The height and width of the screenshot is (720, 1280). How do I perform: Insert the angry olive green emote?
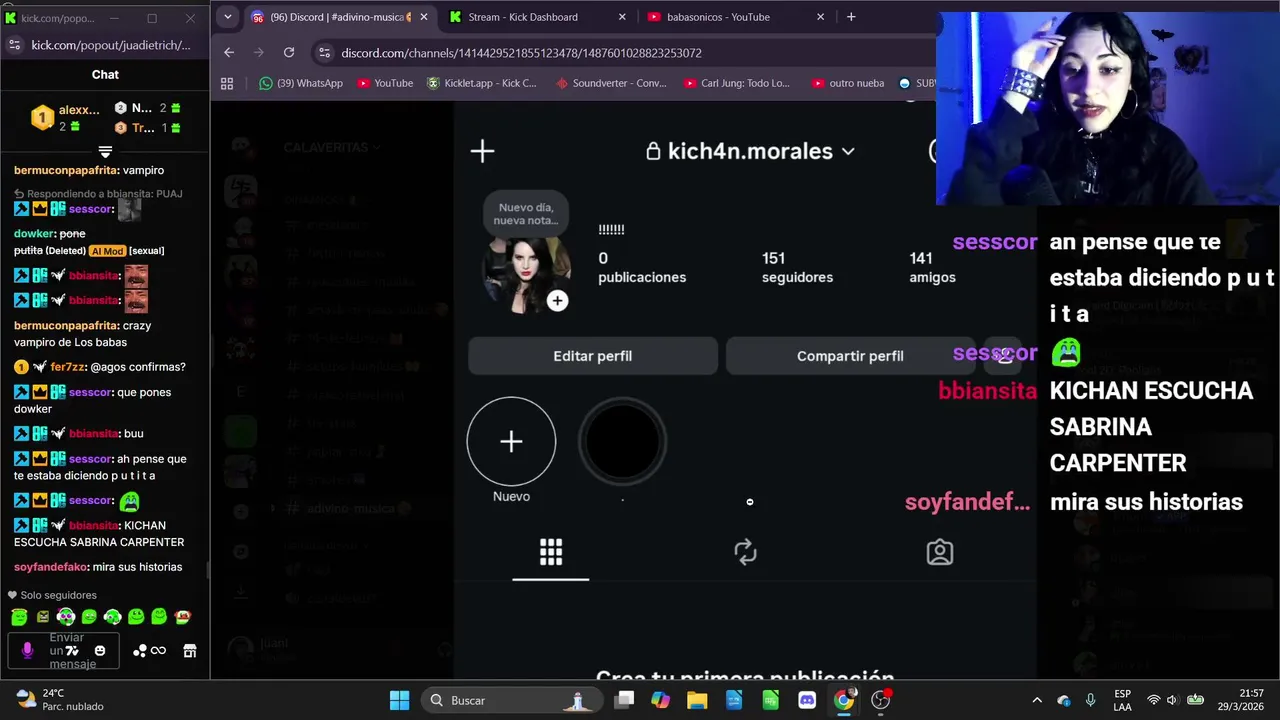43,617
